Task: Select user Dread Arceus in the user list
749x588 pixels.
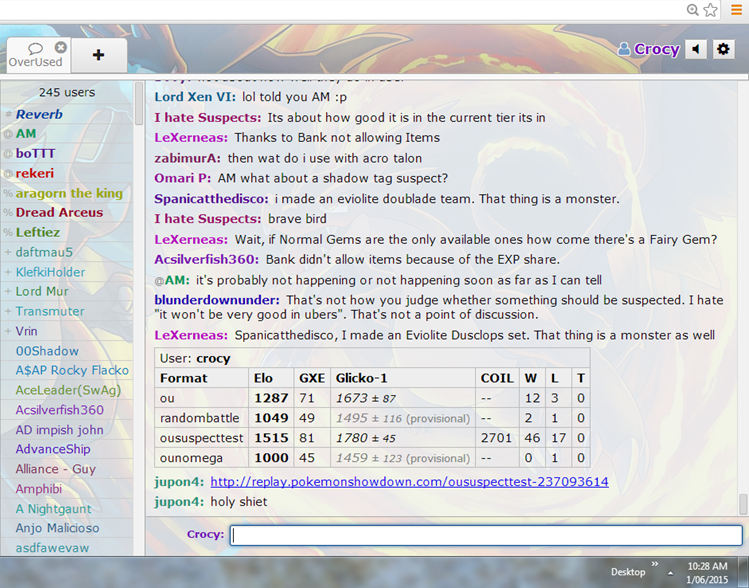Action: pyautogui.click(x=59, y=212)
